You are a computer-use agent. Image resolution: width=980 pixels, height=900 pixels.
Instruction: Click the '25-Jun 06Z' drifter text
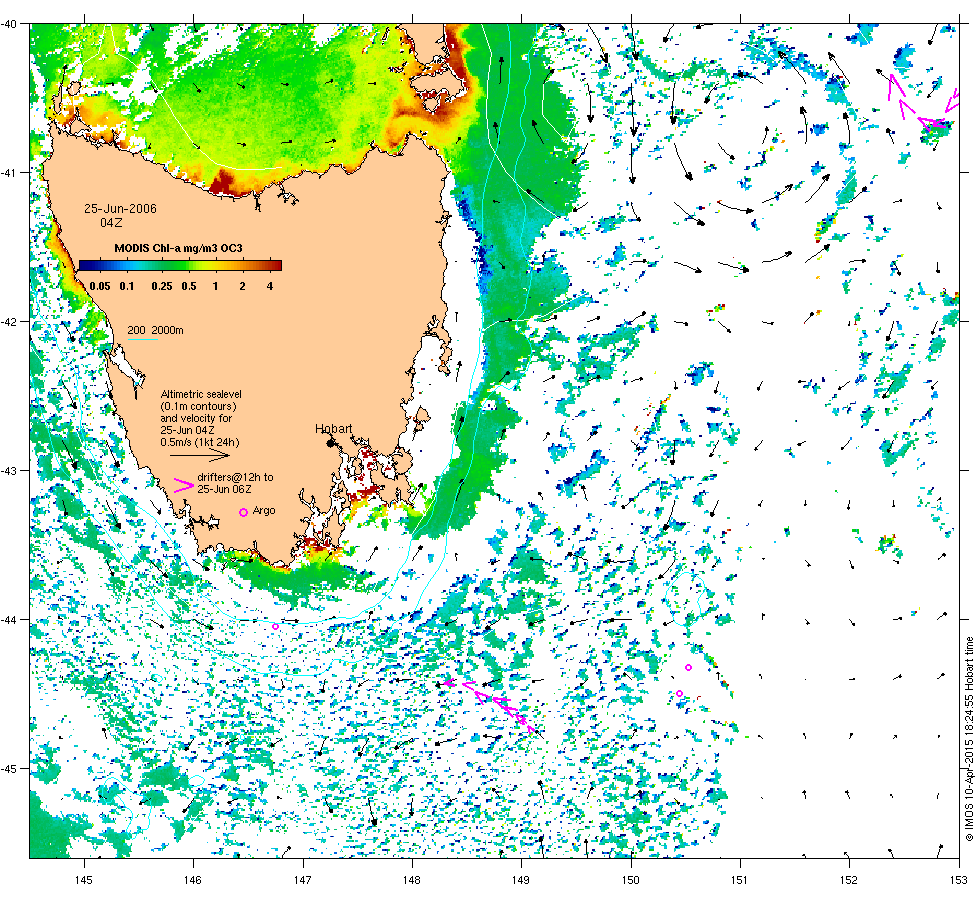pos(224,489)
